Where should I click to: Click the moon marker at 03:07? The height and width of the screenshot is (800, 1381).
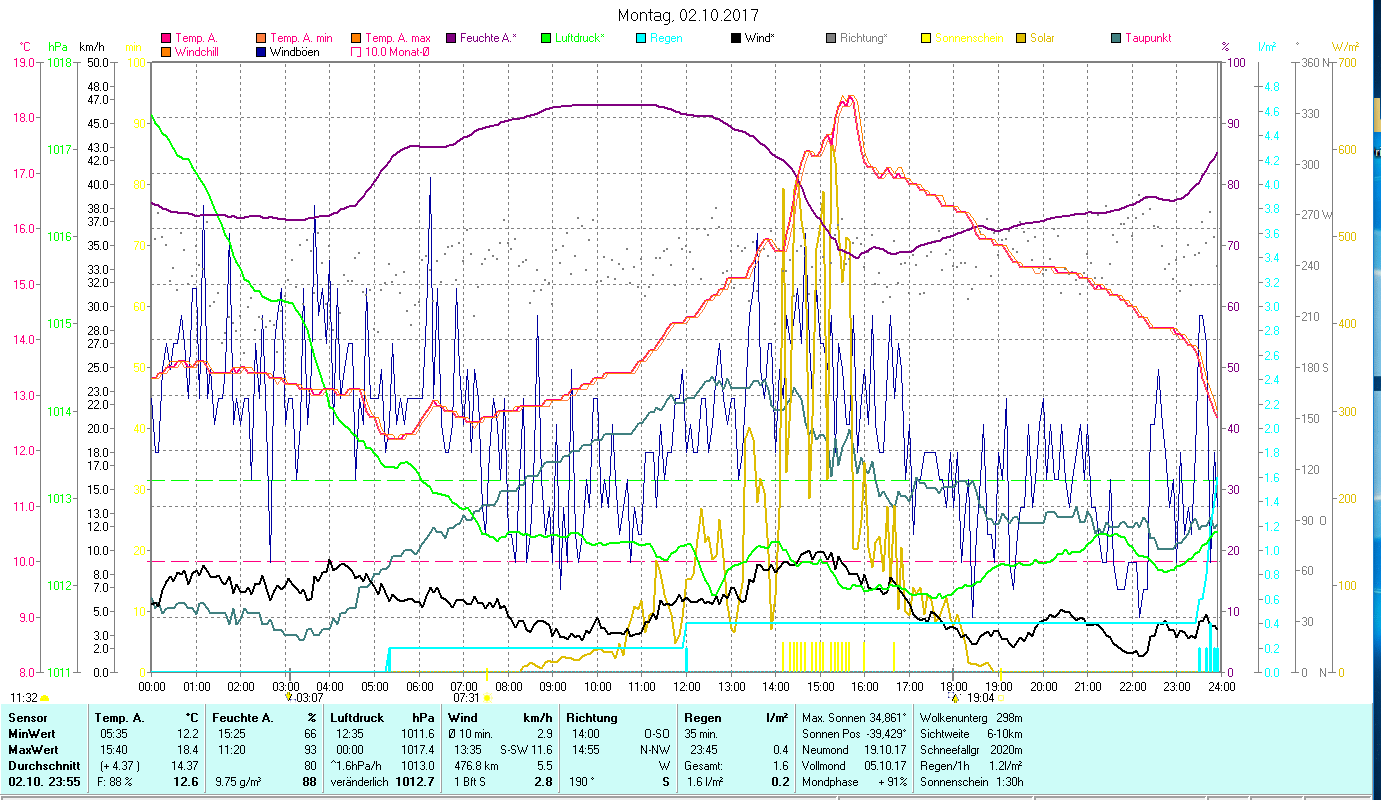[288, 696]
